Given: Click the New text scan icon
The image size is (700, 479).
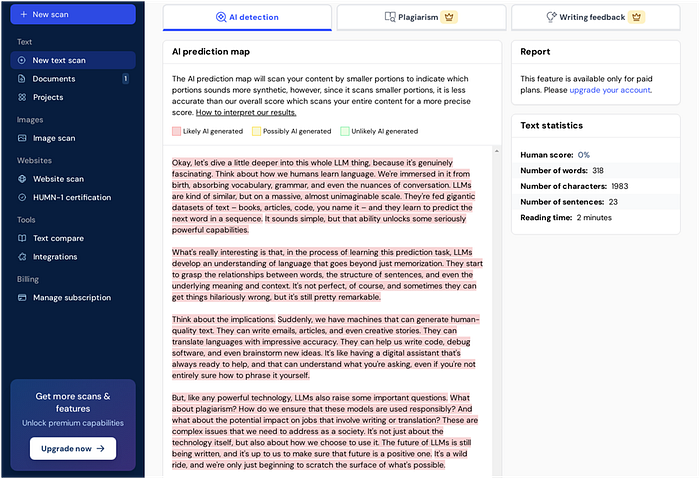Looking at the screenshot, I should tap(22, 60).
